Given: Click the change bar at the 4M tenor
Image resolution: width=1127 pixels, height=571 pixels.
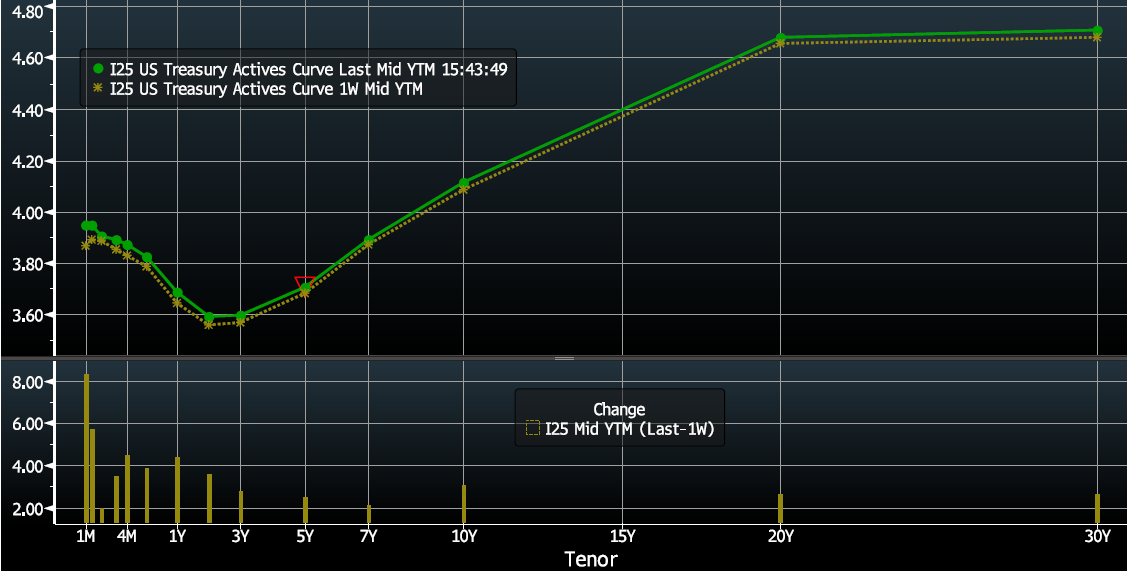Looking at the screenshot, I should (127, 489).
